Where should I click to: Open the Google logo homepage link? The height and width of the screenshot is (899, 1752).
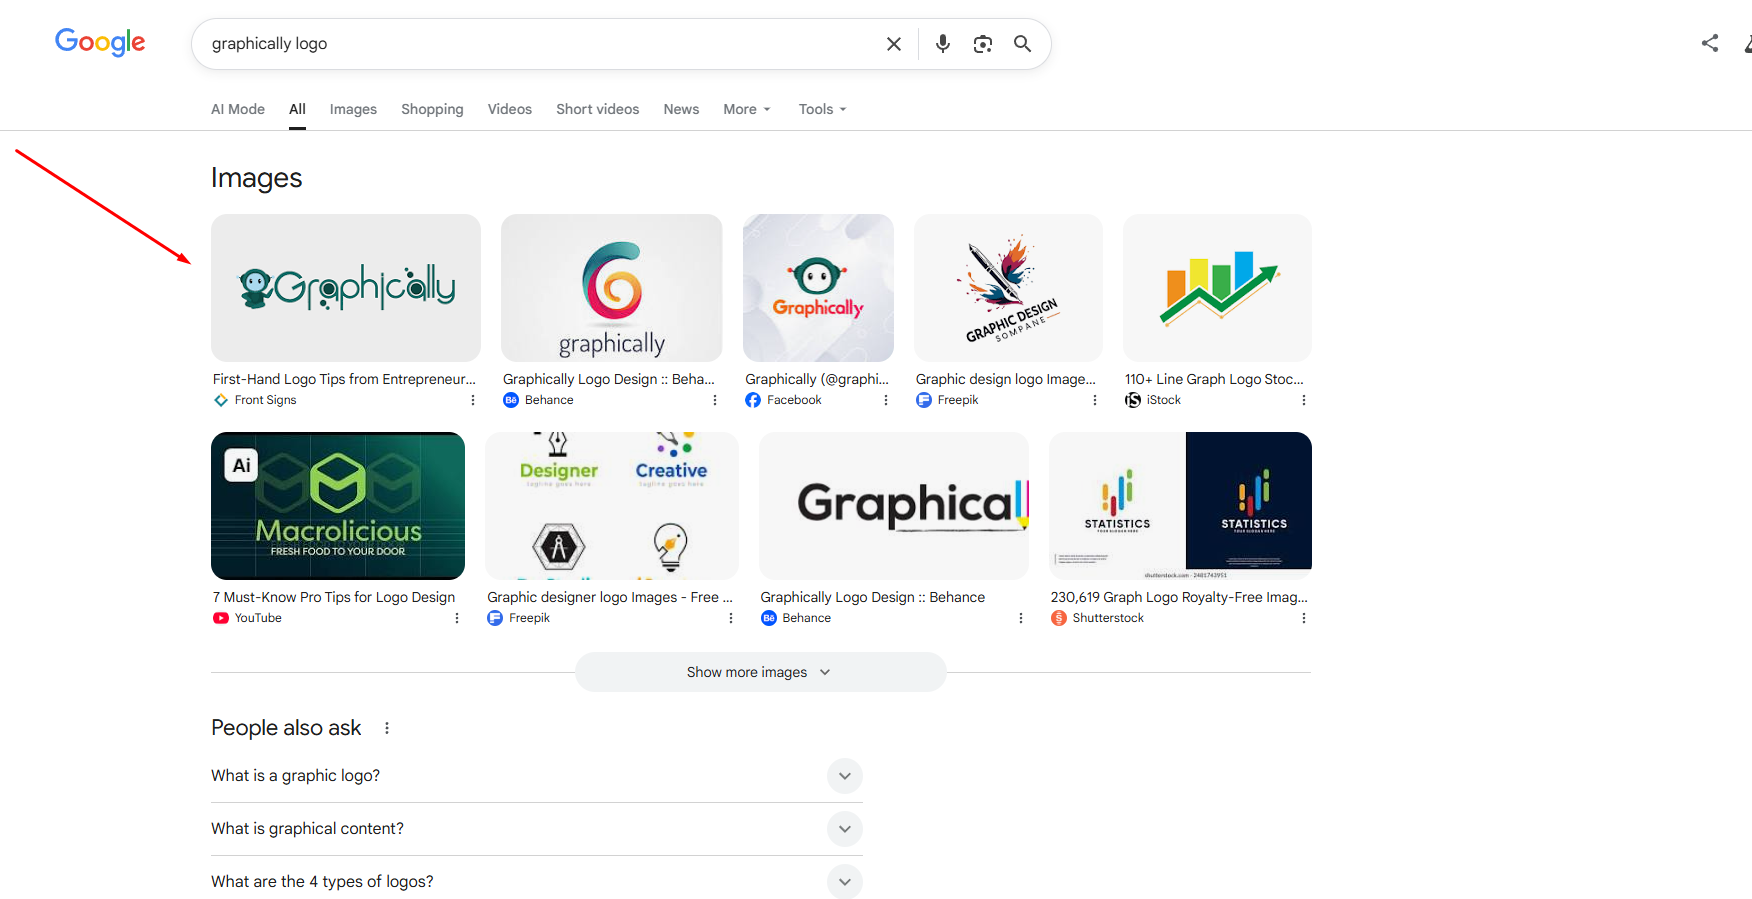coord(100,42)
